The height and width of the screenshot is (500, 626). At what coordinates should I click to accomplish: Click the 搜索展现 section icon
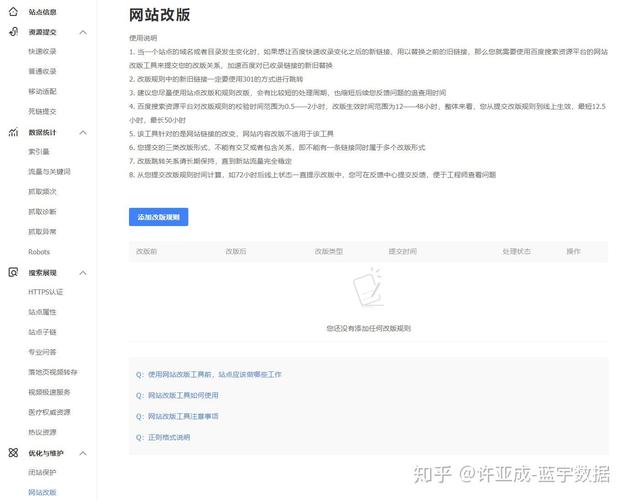click(x=13, y=272)
